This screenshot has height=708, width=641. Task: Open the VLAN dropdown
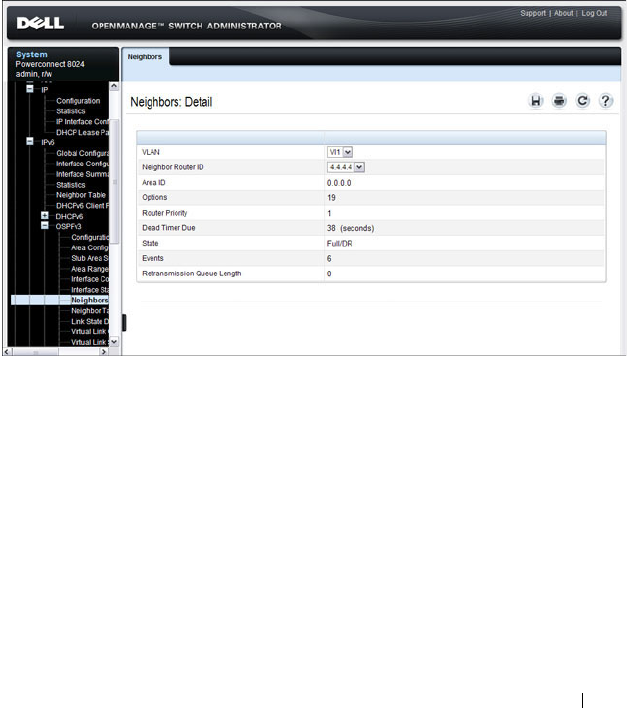339,152
